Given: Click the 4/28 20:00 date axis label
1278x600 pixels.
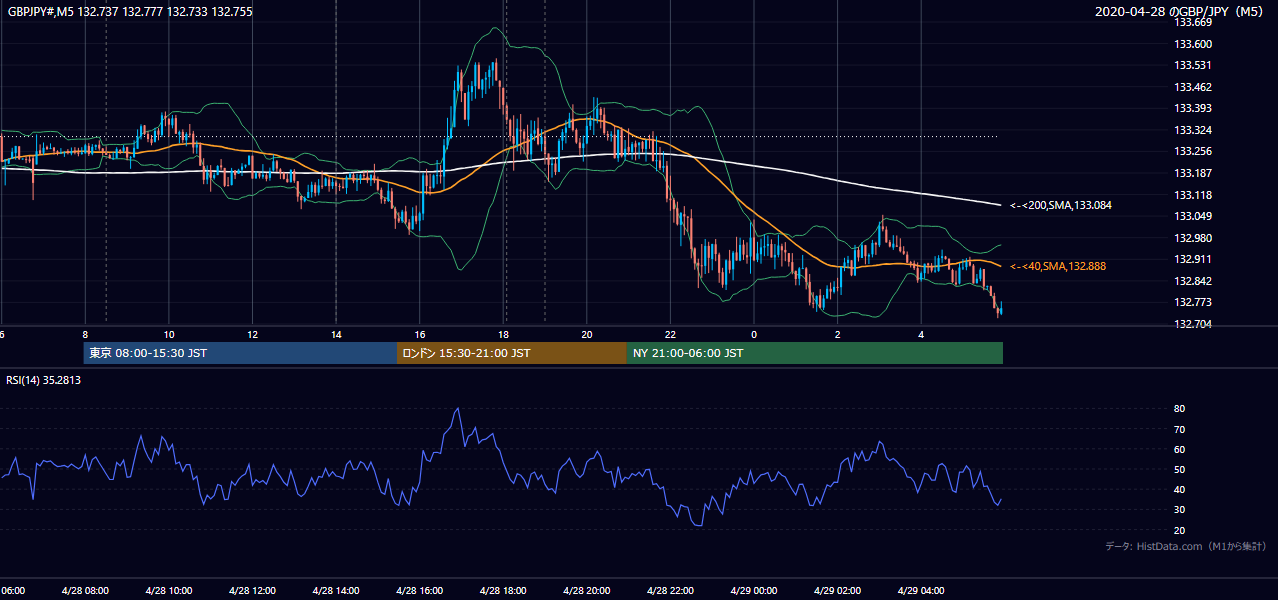Looking at the screenshot, I should 587,590.
